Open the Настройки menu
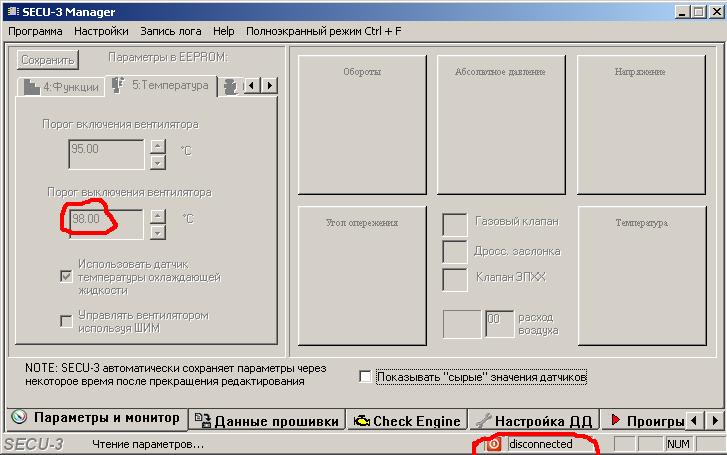The width and height of the screenshot is (727, 455). pos(101,31)
